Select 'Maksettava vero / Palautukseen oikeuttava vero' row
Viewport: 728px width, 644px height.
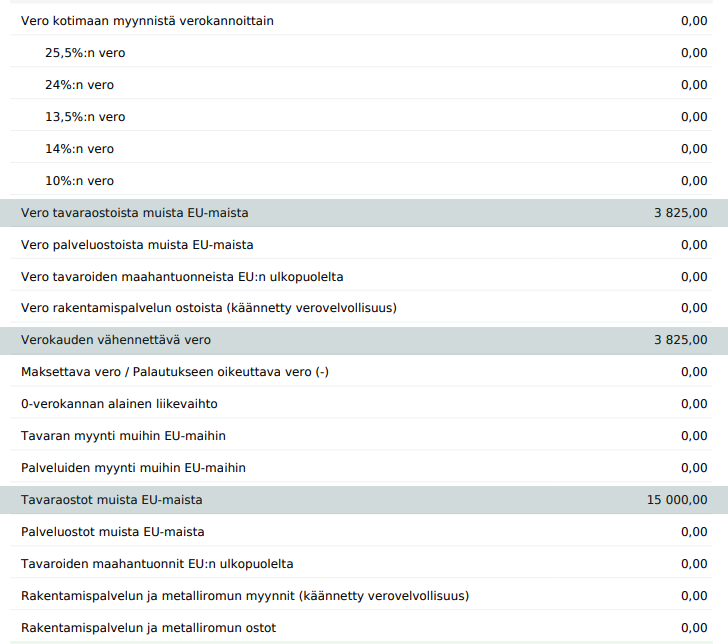(175, 372)
